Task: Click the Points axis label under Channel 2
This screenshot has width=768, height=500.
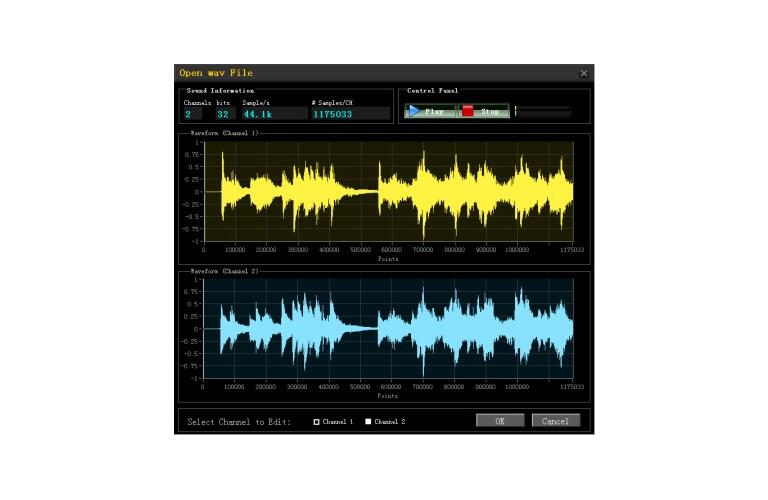Action: (388, 395)
